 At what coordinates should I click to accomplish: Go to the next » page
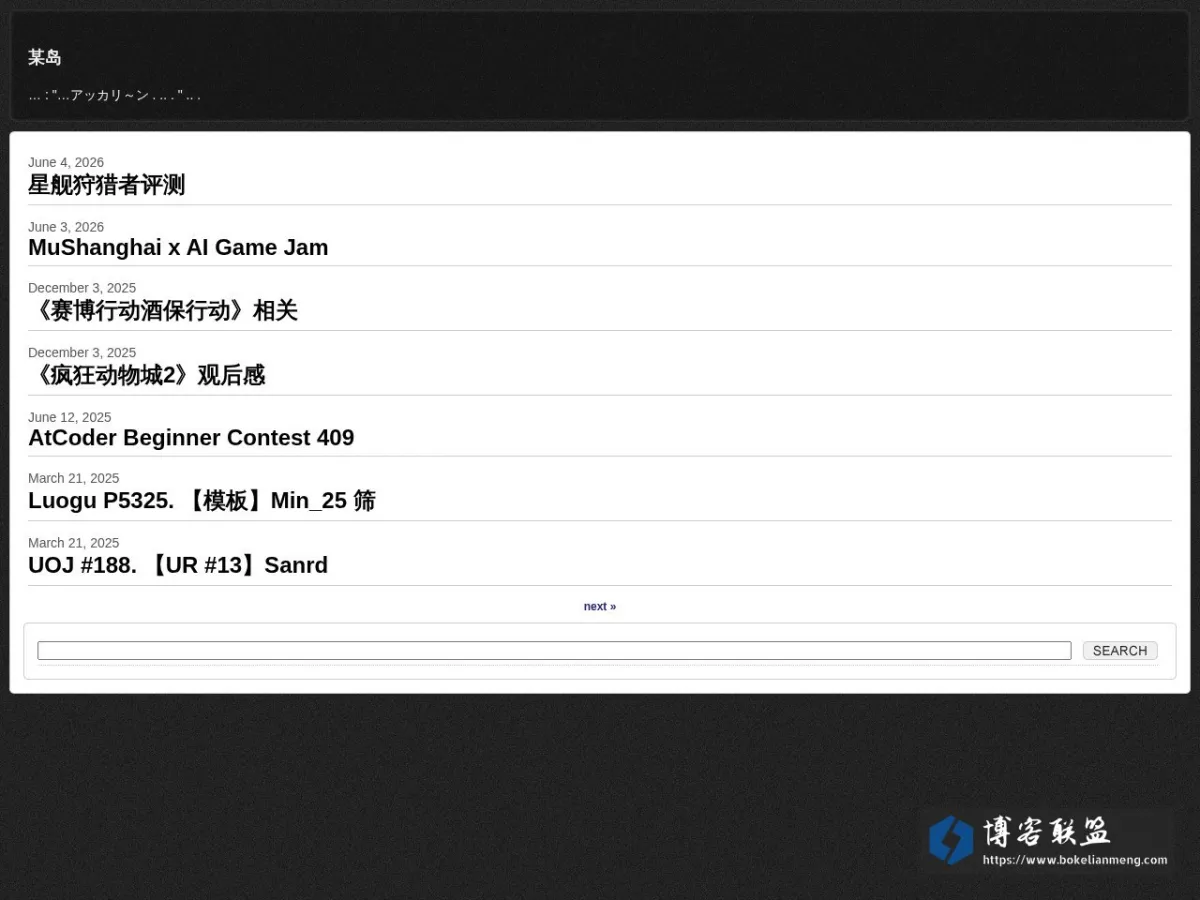tap(600, 607)
